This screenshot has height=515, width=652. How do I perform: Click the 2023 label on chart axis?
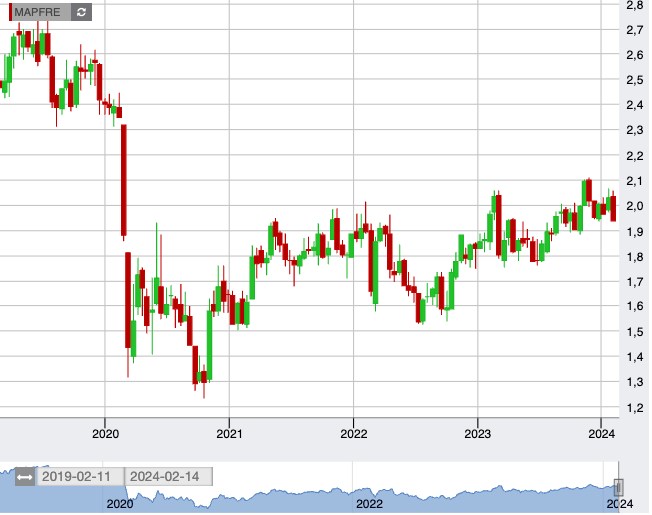point(478,435)
